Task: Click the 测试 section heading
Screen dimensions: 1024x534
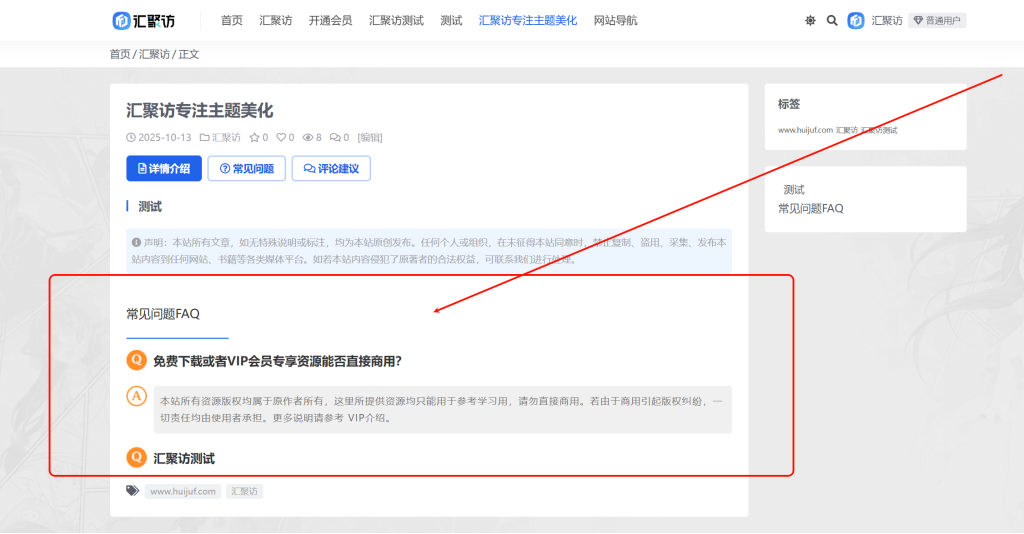Action: coord(150,206)
